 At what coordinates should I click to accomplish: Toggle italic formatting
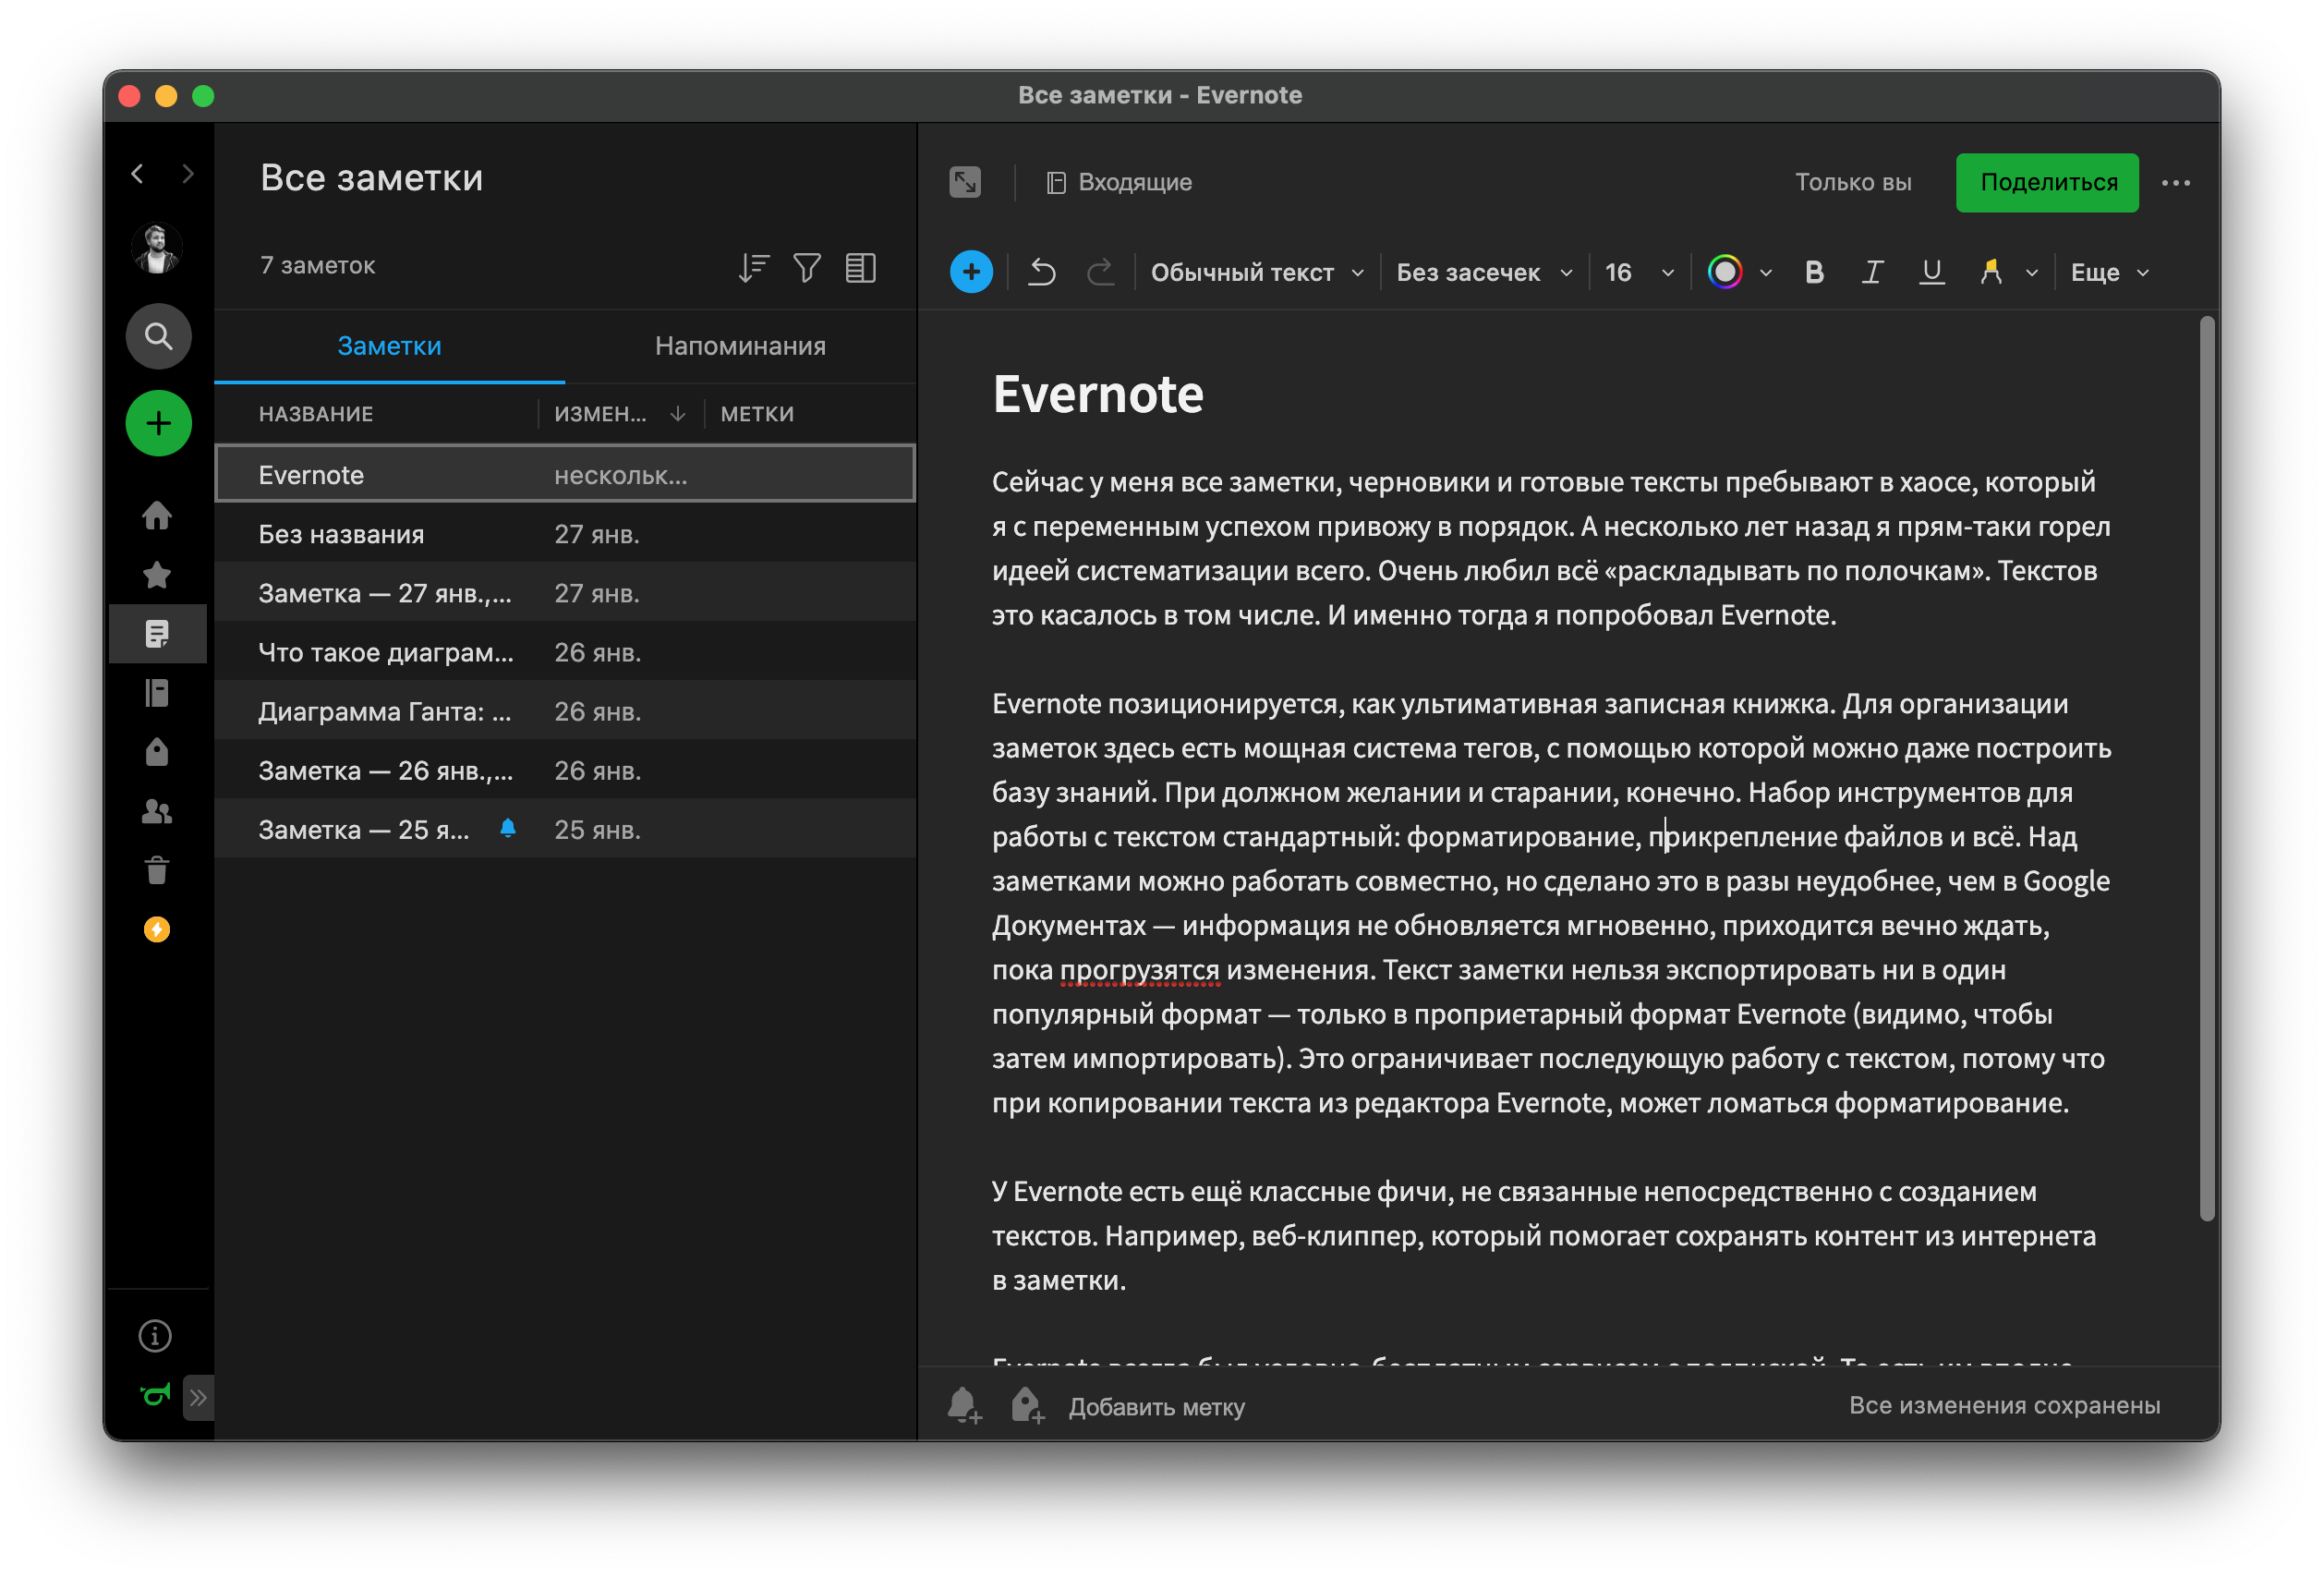(1872, 272)
